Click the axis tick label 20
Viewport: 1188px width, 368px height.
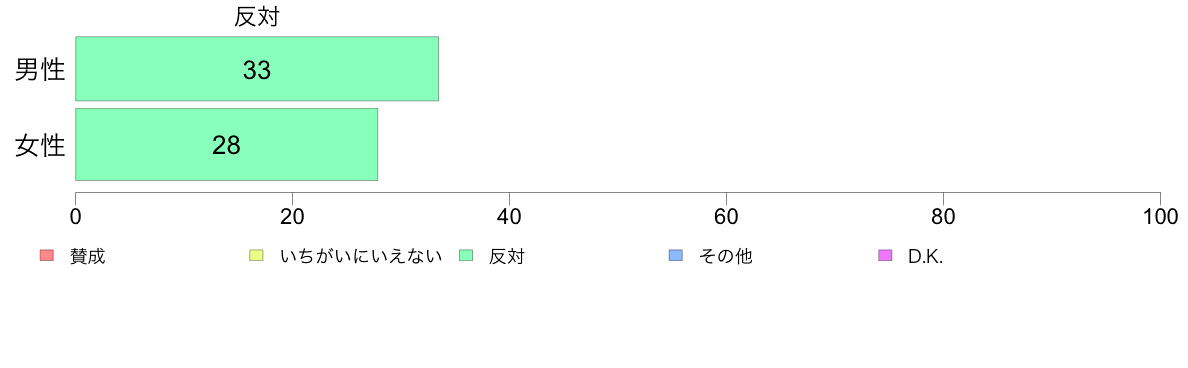pos(292,217)
